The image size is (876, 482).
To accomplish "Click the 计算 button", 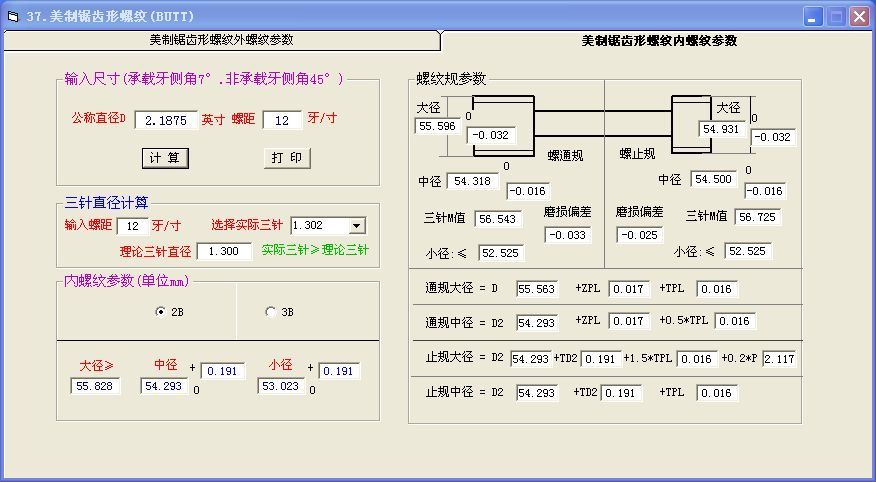I will [x=165, y=158].
